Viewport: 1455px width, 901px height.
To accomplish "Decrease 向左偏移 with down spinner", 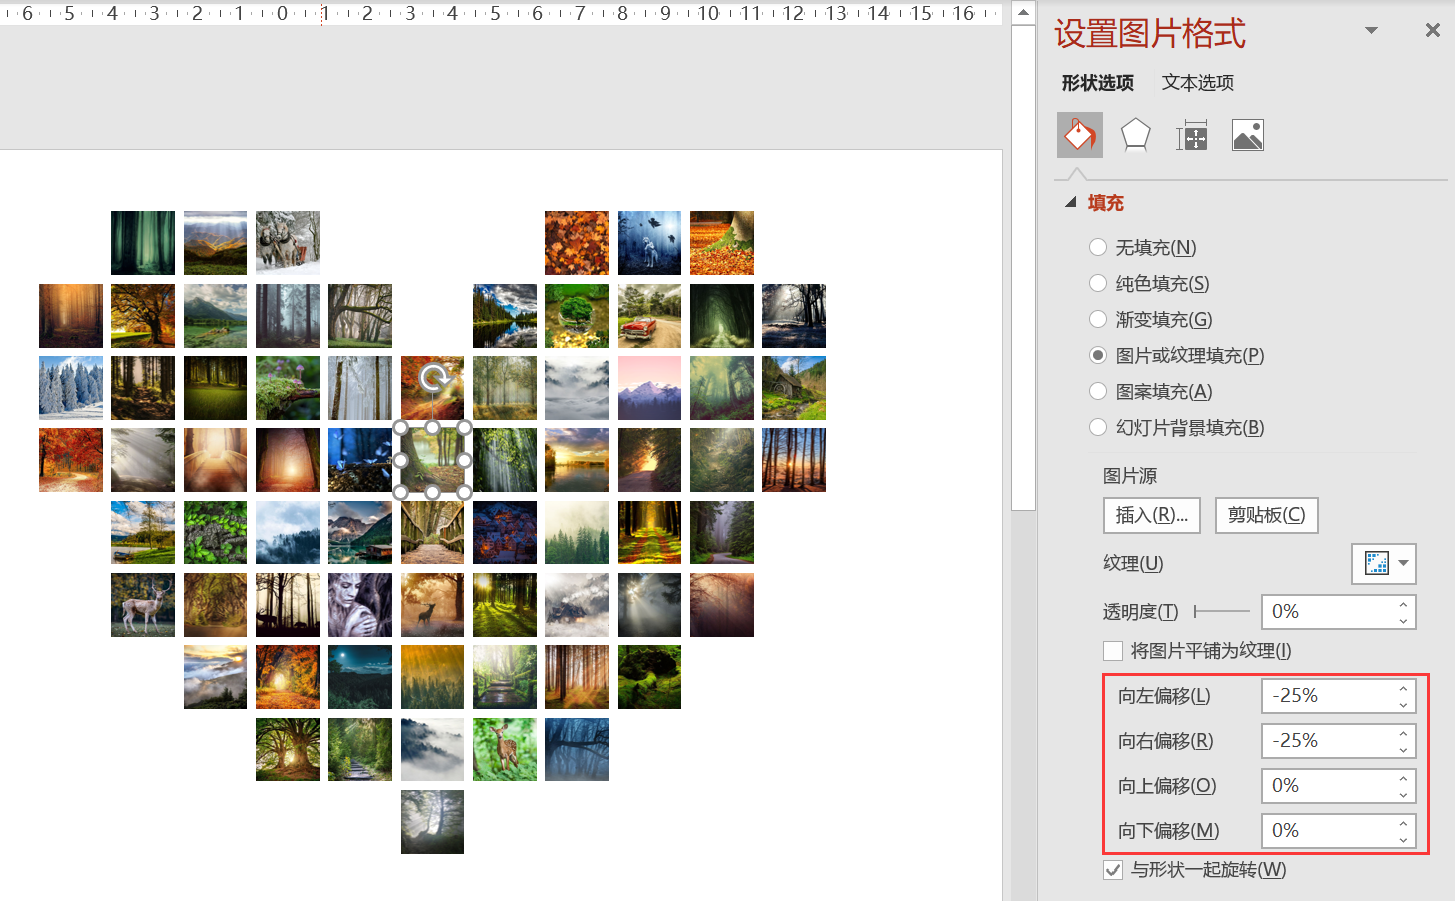I will click(1403, 704).
